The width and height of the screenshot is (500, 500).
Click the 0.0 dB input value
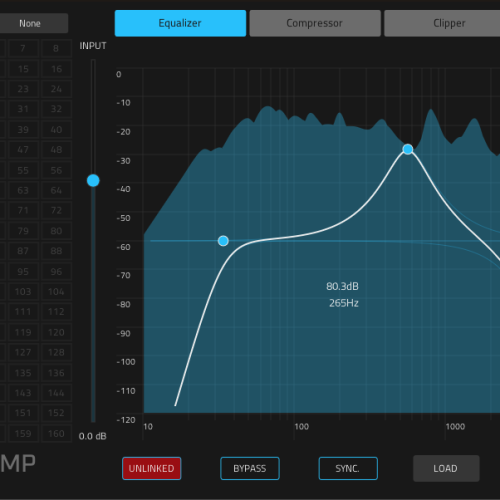point(93,436)
